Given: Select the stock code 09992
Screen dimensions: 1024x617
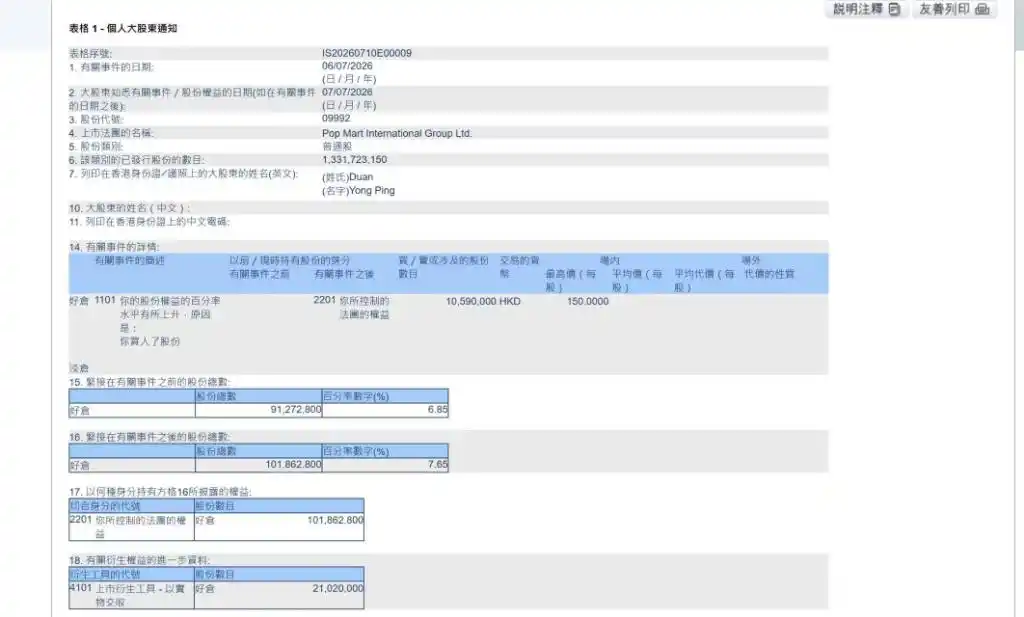Looking at the screenshot, I should tap(336, 118).
